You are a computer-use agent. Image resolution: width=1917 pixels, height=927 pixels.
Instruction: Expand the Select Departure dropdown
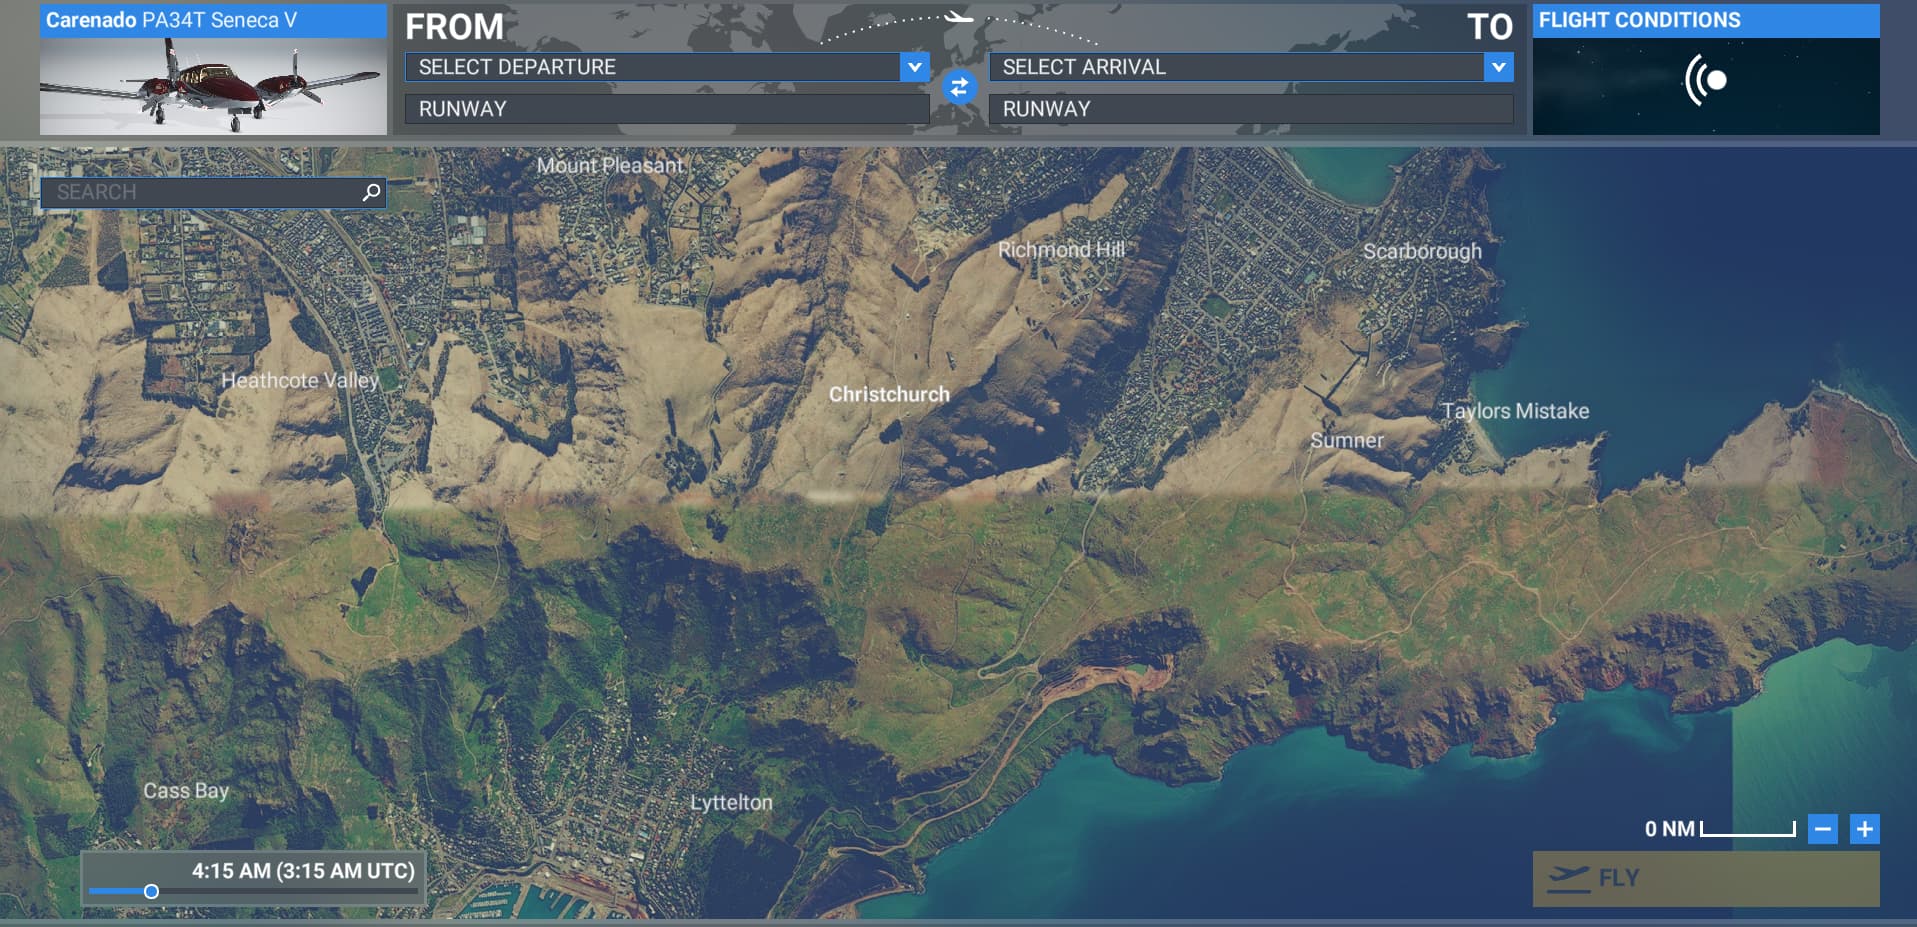[913, 67]
